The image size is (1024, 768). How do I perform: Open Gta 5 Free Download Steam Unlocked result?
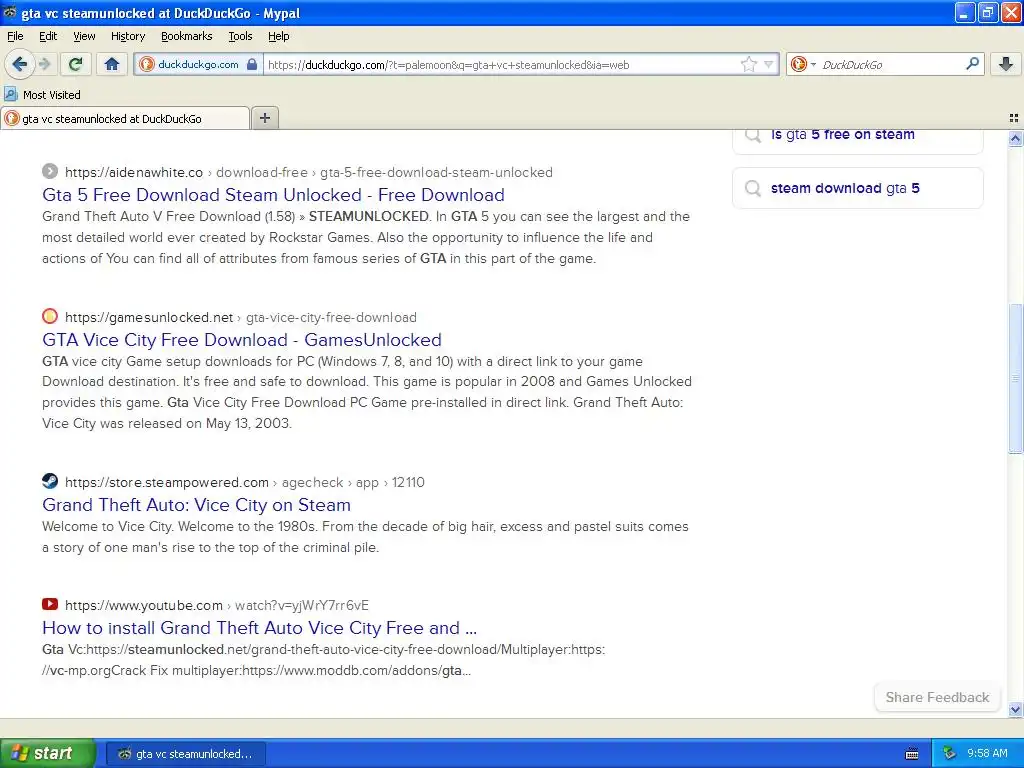click(273, 195)
